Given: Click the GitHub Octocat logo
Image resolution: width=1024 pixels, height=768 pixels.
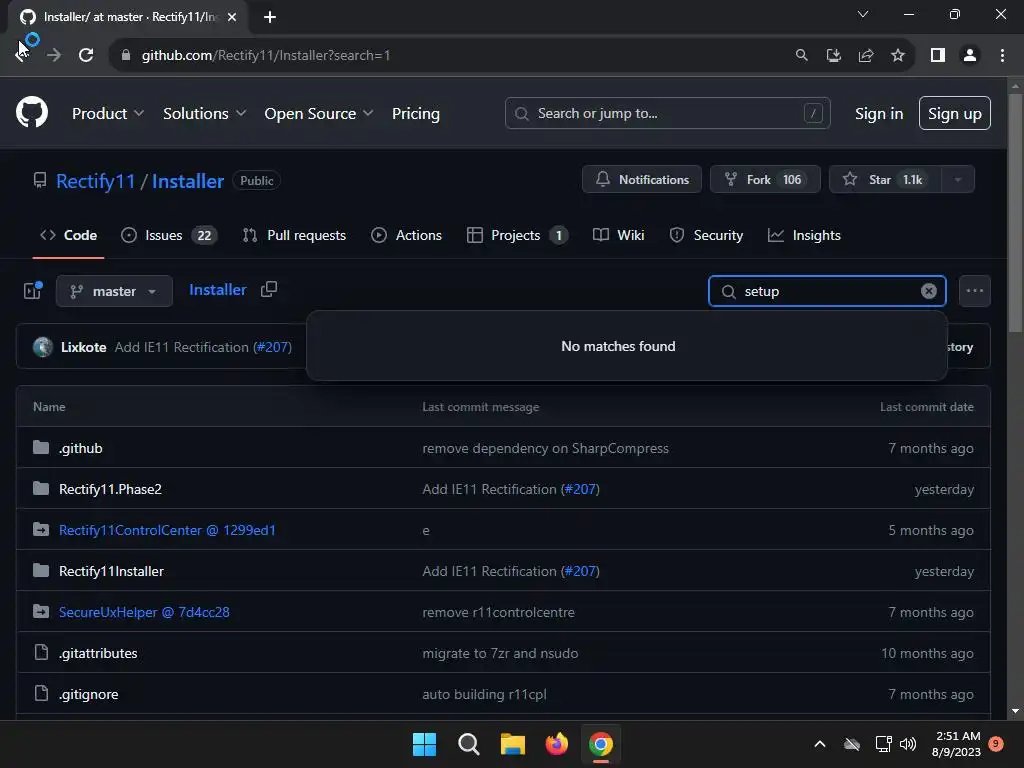Looking at the screenshot, I should pyautogui.click(x=32, y=112).
